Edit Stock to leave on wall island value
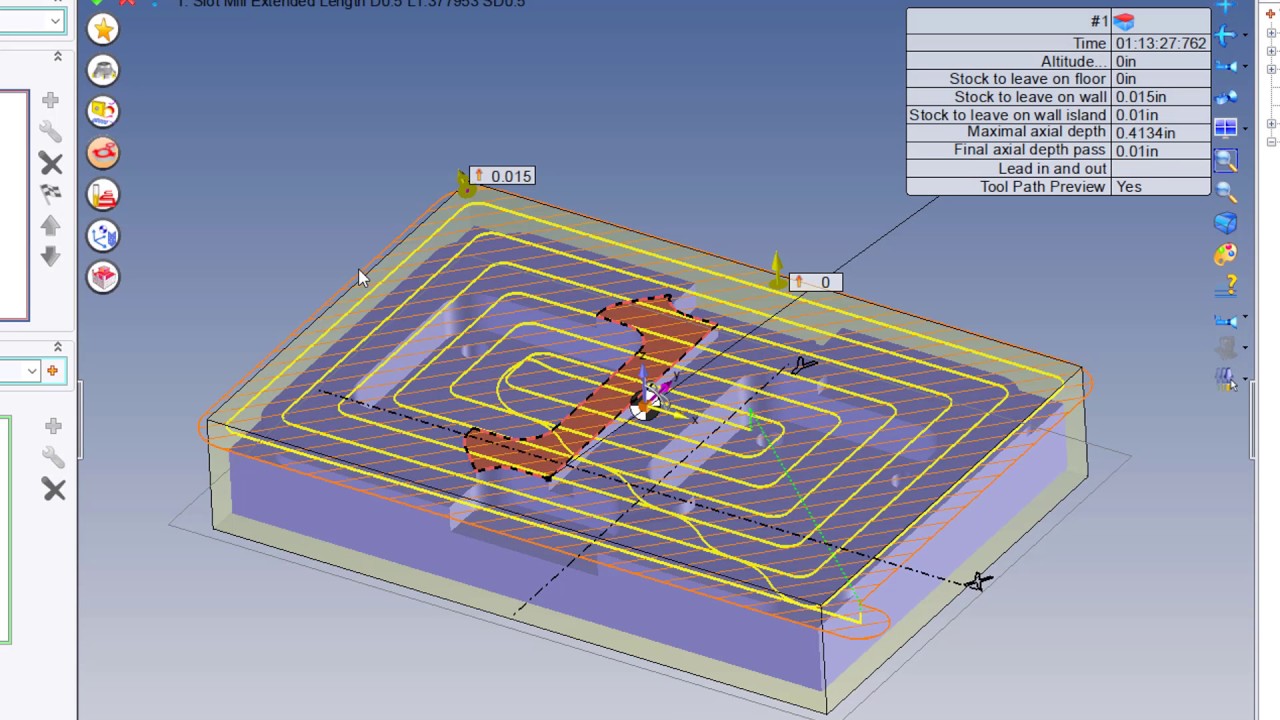This screenshot has width=1280, height=720. point(1160,115)
